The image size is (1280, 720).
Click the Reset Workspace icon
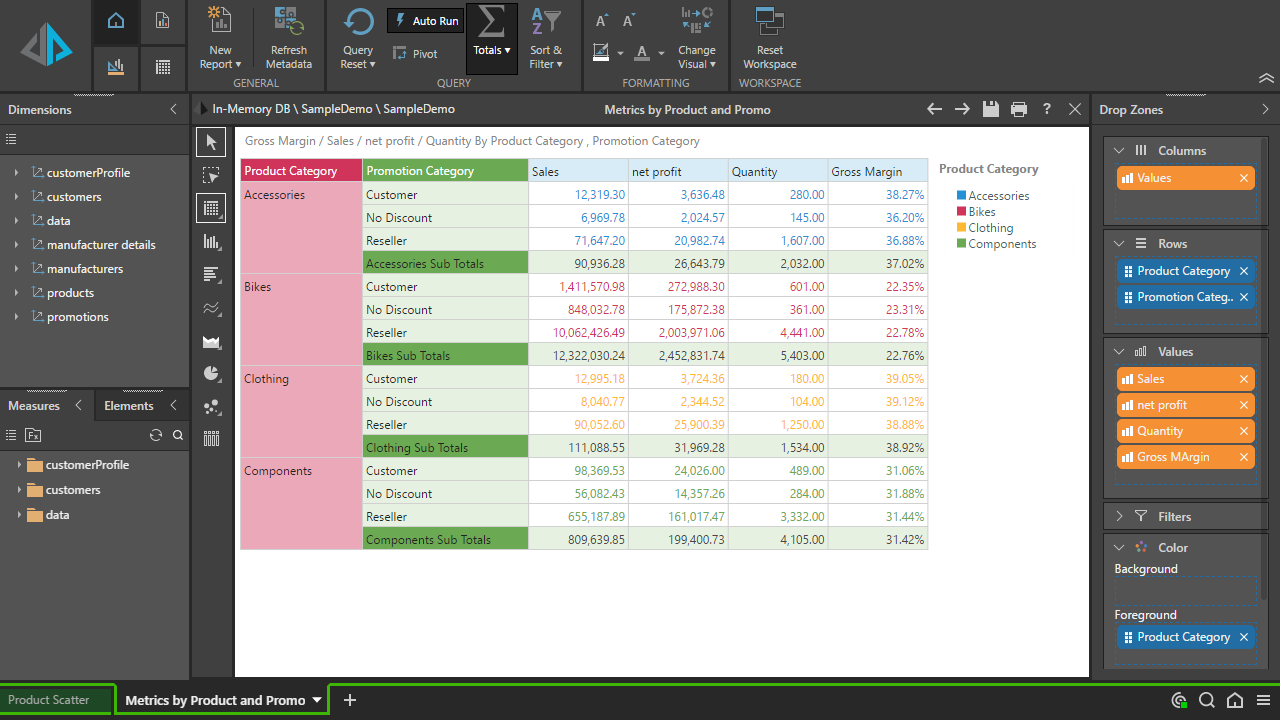tap(769, 22)
